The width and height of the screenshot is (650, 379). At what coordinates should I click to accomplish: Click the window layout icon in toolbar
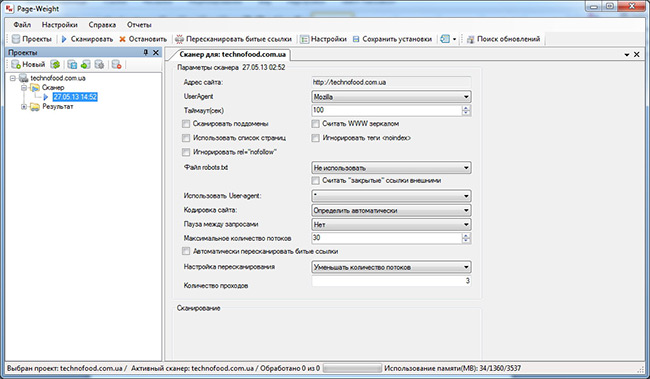tap(445, 39)
